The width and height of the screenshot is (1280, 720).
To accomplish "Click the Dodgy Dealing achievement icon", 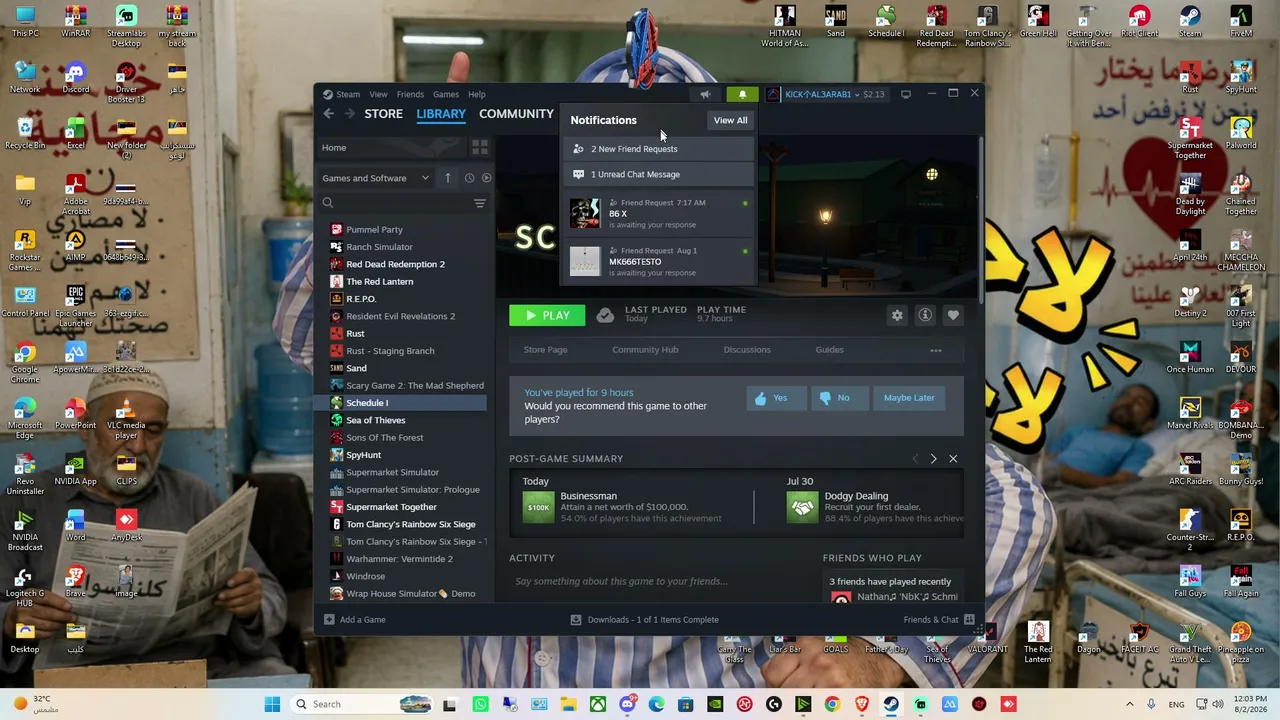I will tap(802, 507).
